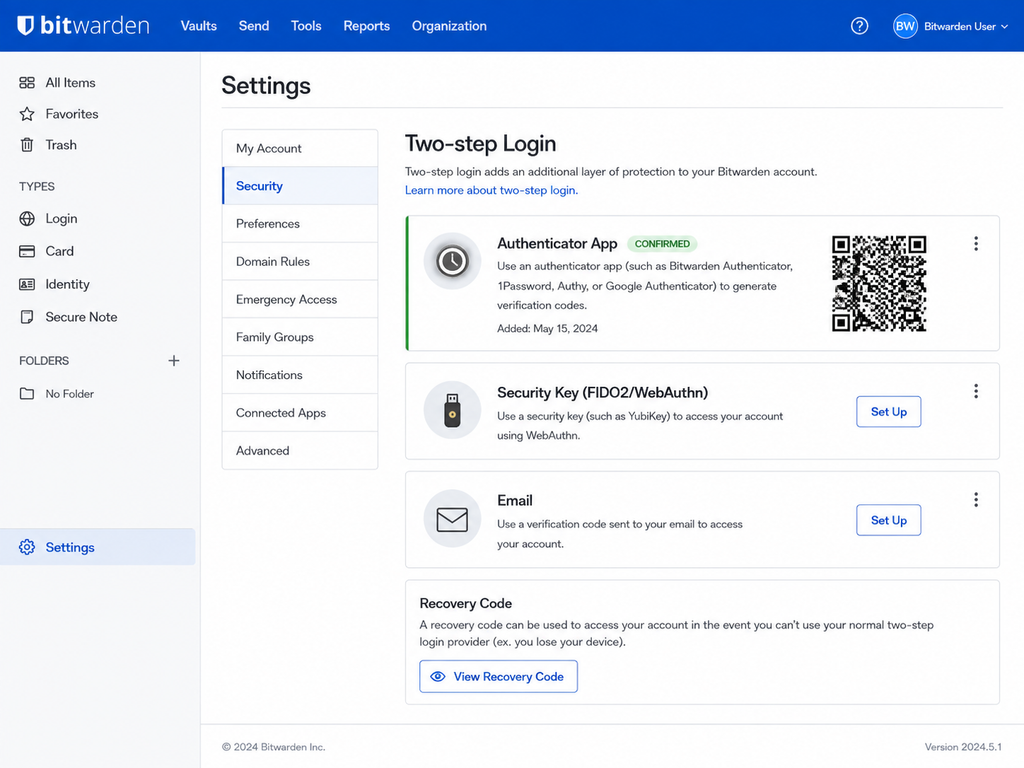Open the Tools menu
The image size is (1024, 768).
[x=306, y=26]
